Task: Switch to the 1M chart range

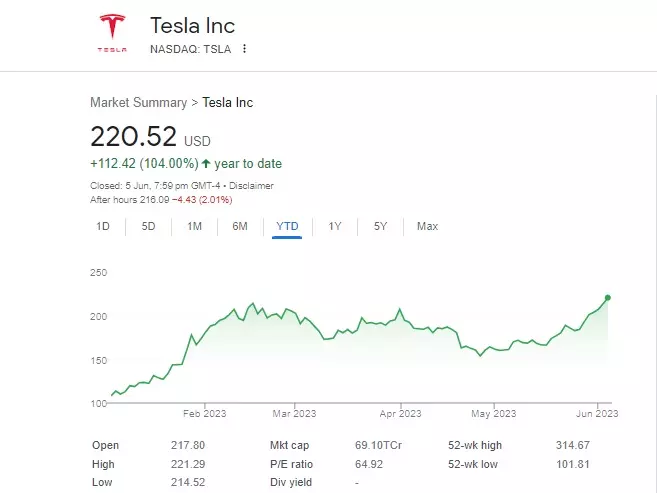Action: [x=194, y=226]
